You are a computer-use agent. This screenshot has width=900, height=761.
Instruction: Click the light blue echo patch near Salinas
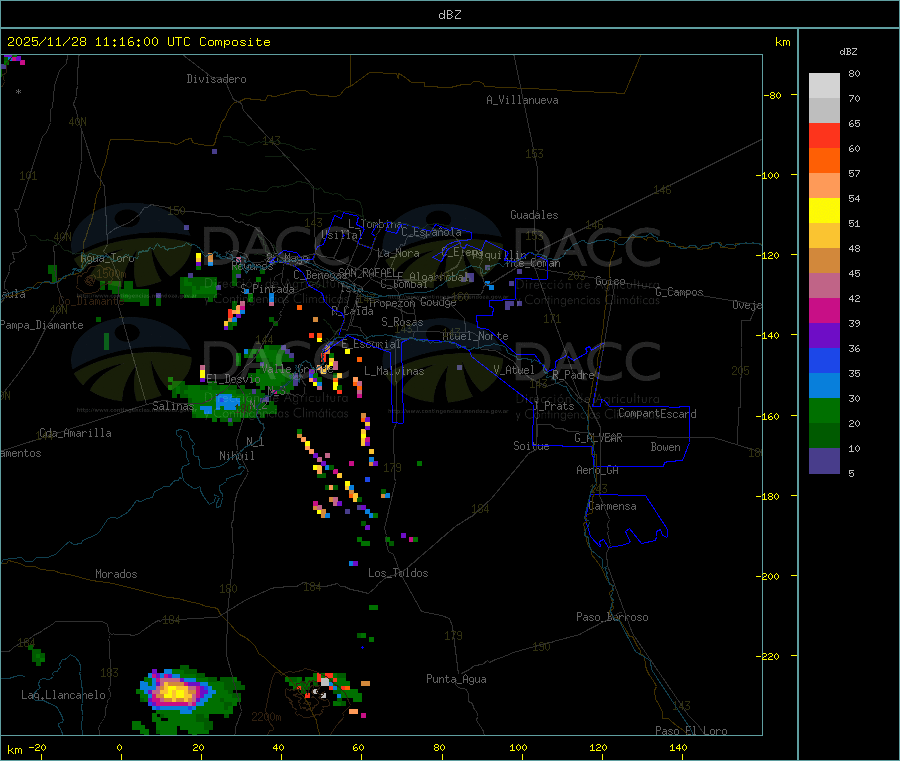(223, 402)
